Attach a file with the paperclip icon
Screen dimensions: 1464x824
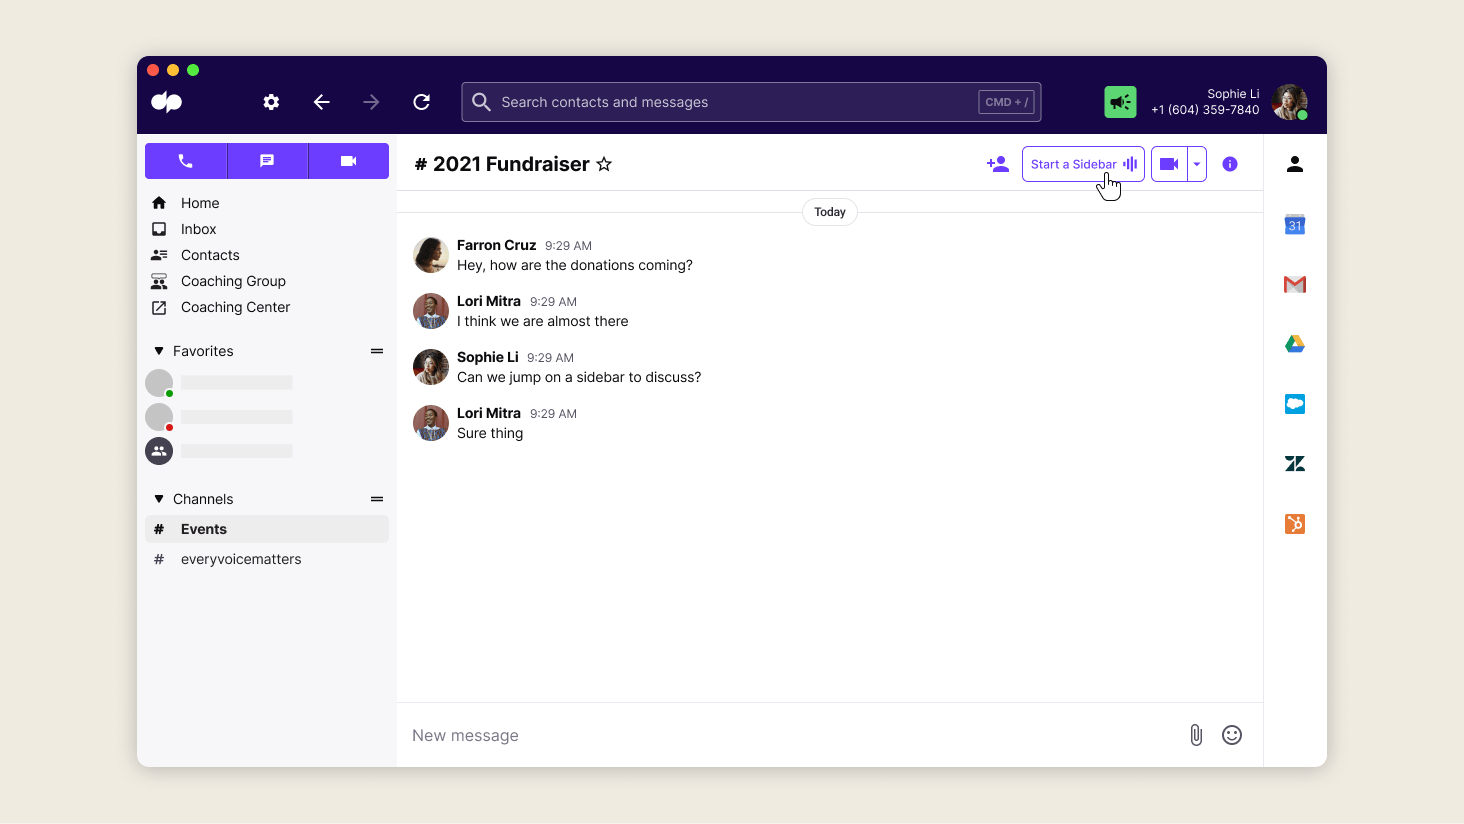point(1196,734)
